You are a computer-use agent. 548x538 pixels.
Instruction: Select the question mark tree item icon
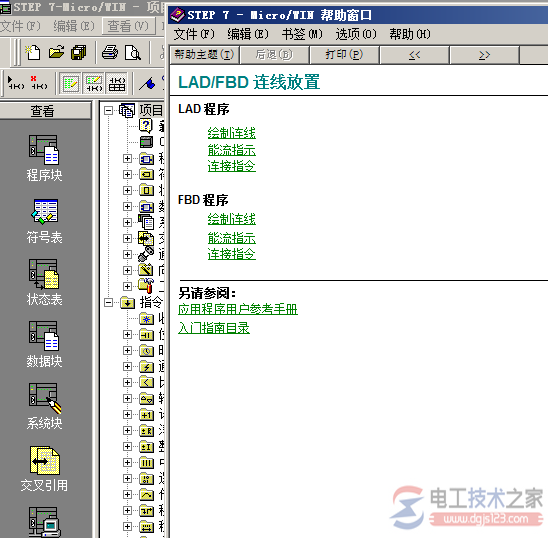(146, 126)
